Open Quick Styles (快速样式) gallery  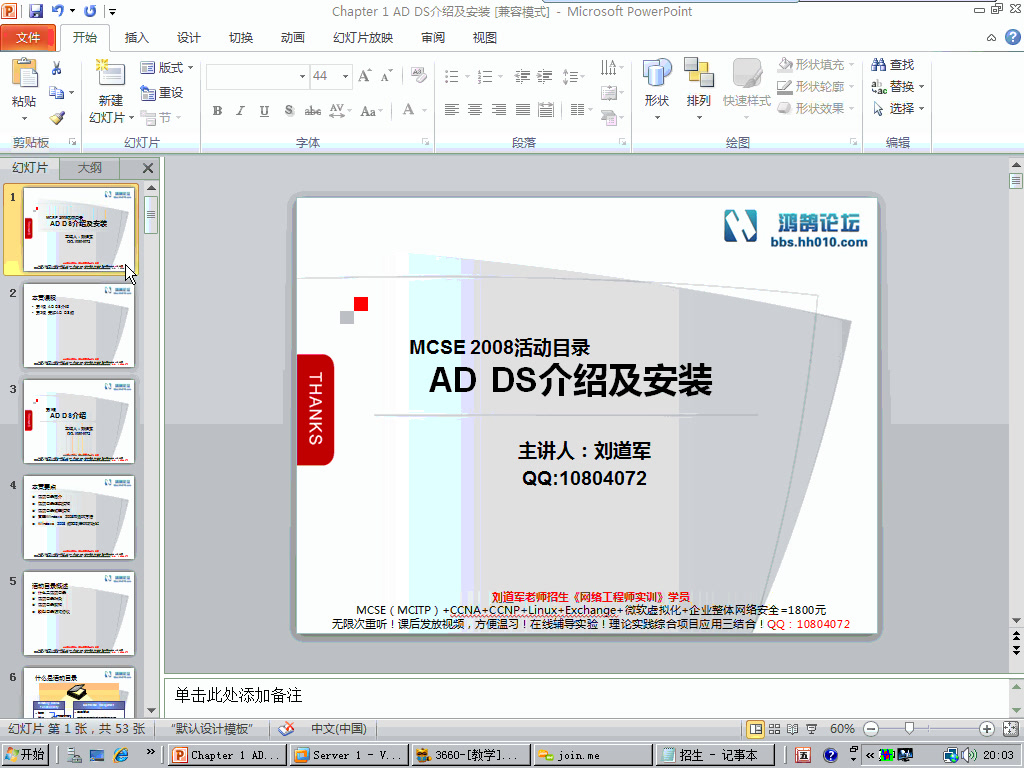pyautogui.click(x=746, y=89)
